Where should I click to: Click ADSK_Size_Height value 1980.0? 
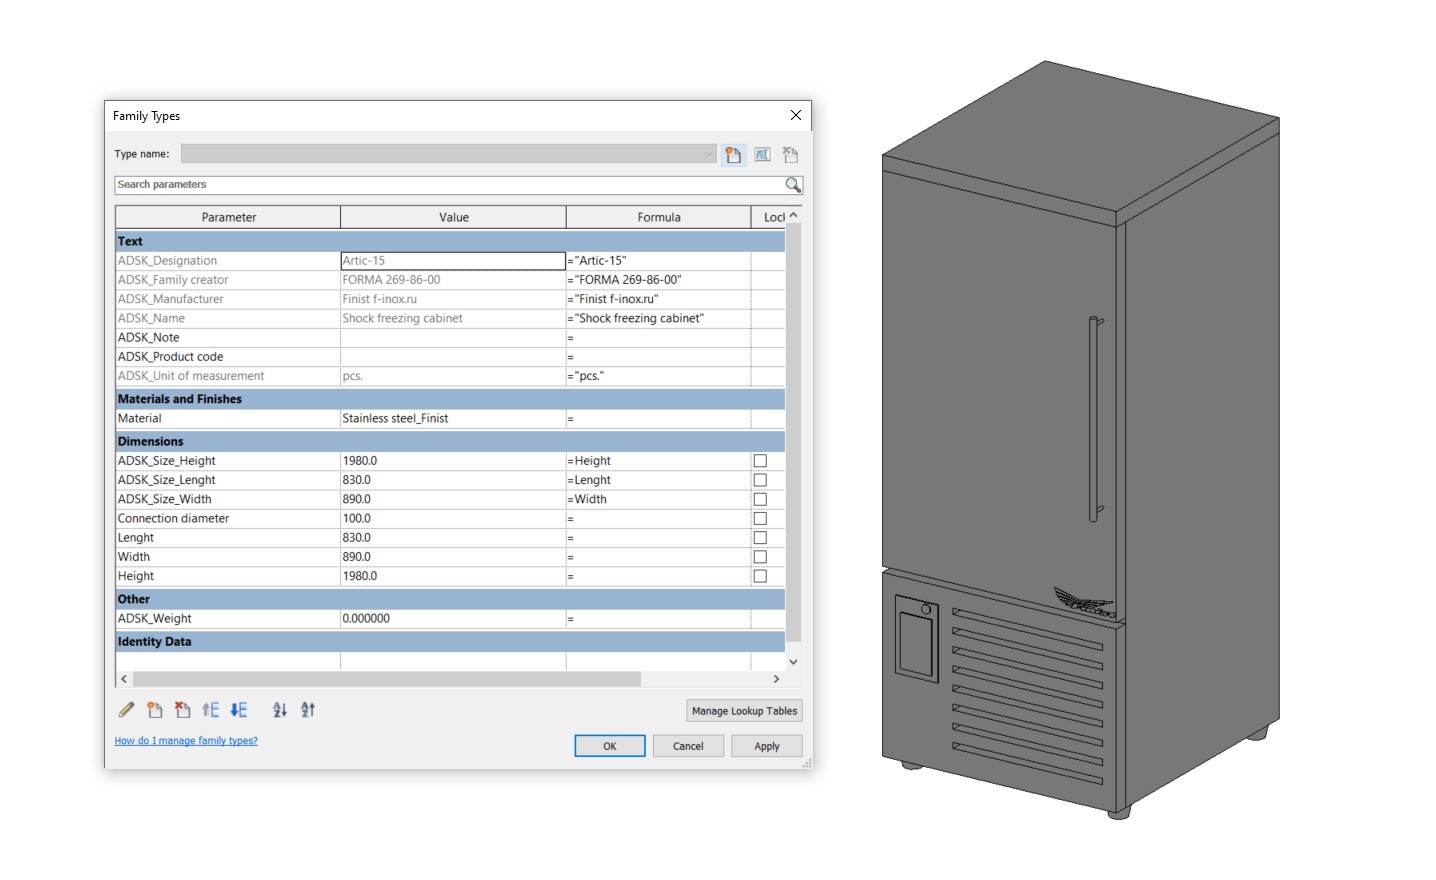click(453, 461)
